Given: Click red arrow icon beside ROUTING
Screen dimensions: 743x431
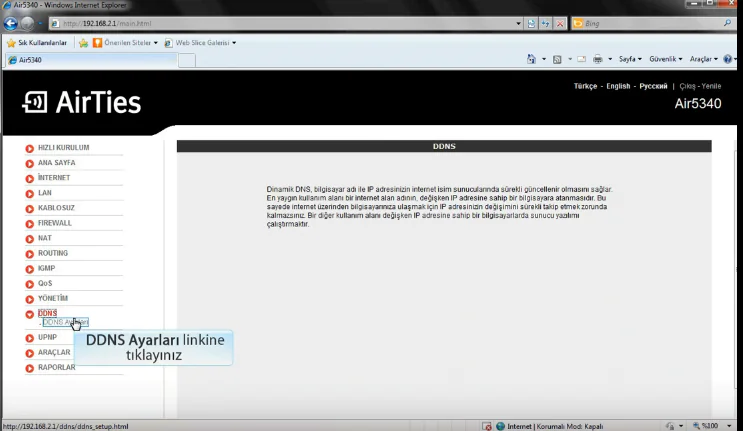Looking at the screenshot, I should [x=29, y=254].
